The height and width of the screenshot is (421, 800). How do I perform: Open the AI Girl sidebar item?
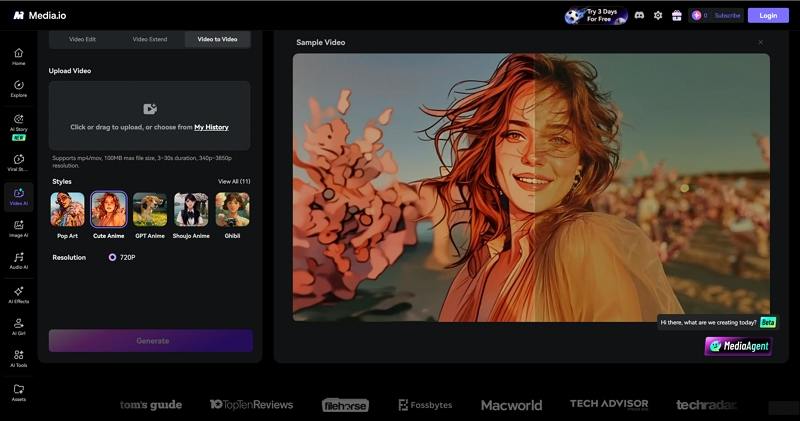click(18, 327)
